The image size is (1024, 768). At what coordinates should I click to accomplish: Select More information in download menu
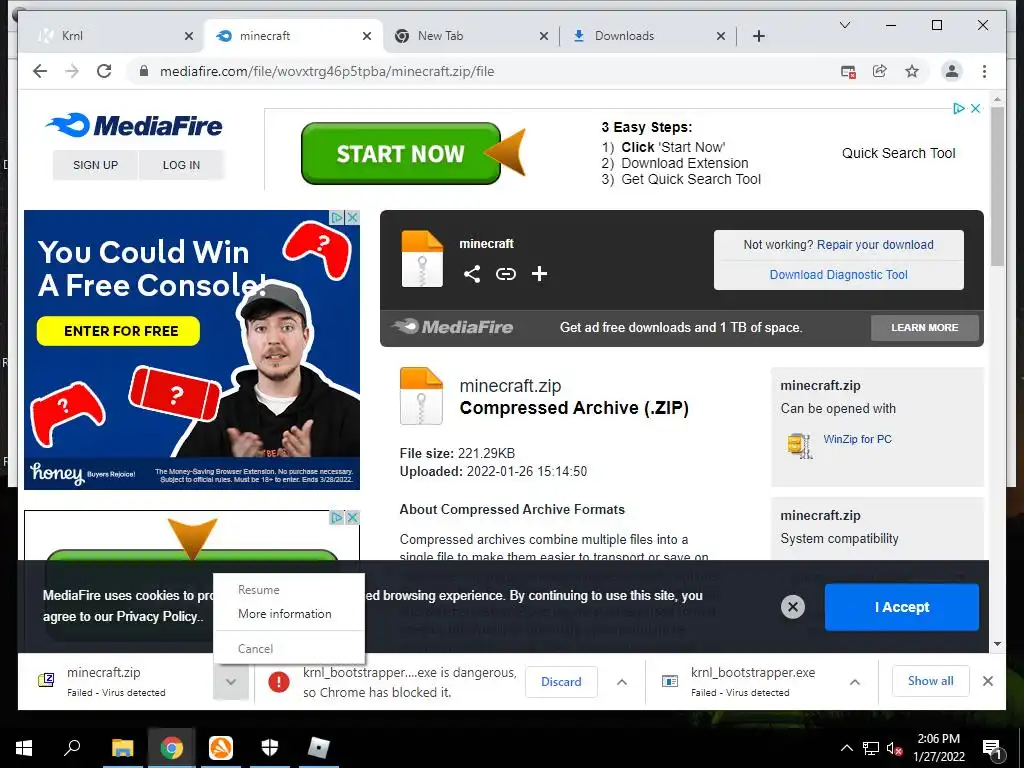[285, 614]
